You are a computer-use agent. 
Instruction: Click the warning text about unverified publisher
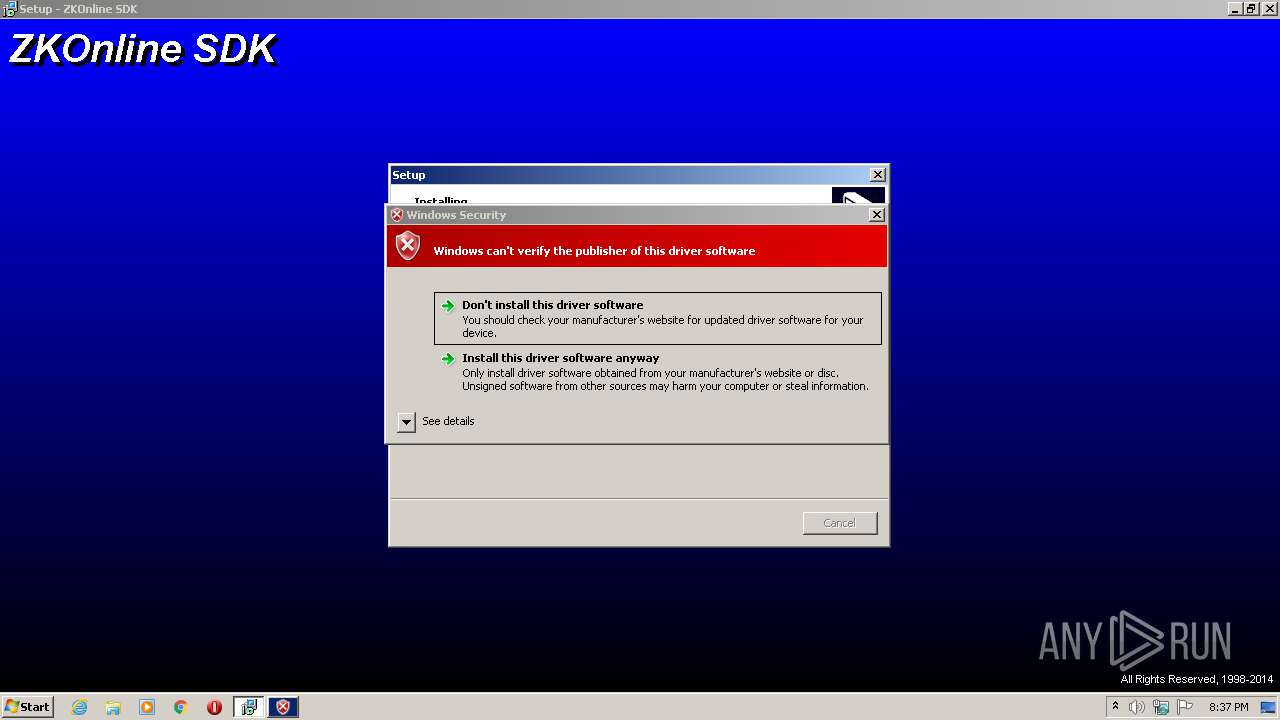pyautogui.click(x=594, y=251)
